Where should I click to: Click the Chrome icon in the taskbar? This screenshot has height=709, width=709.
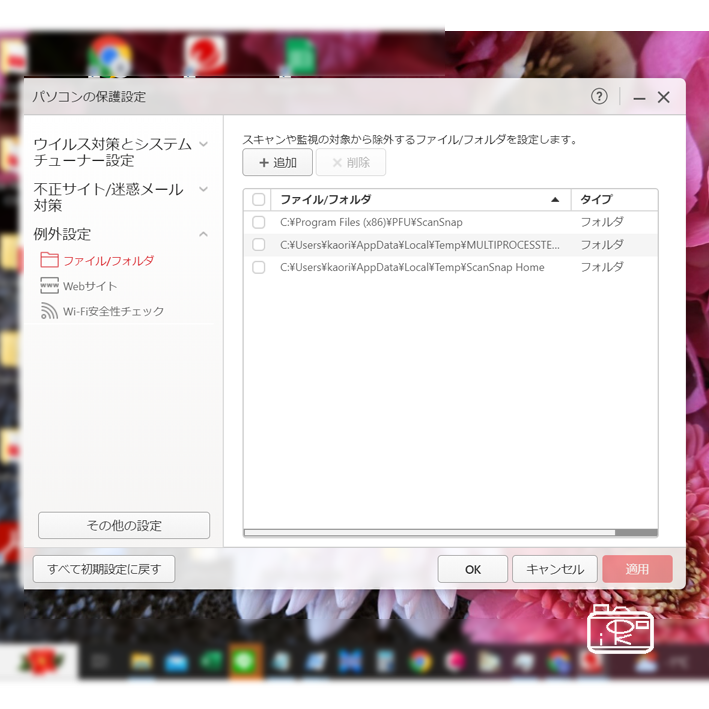tap(420, 662)
